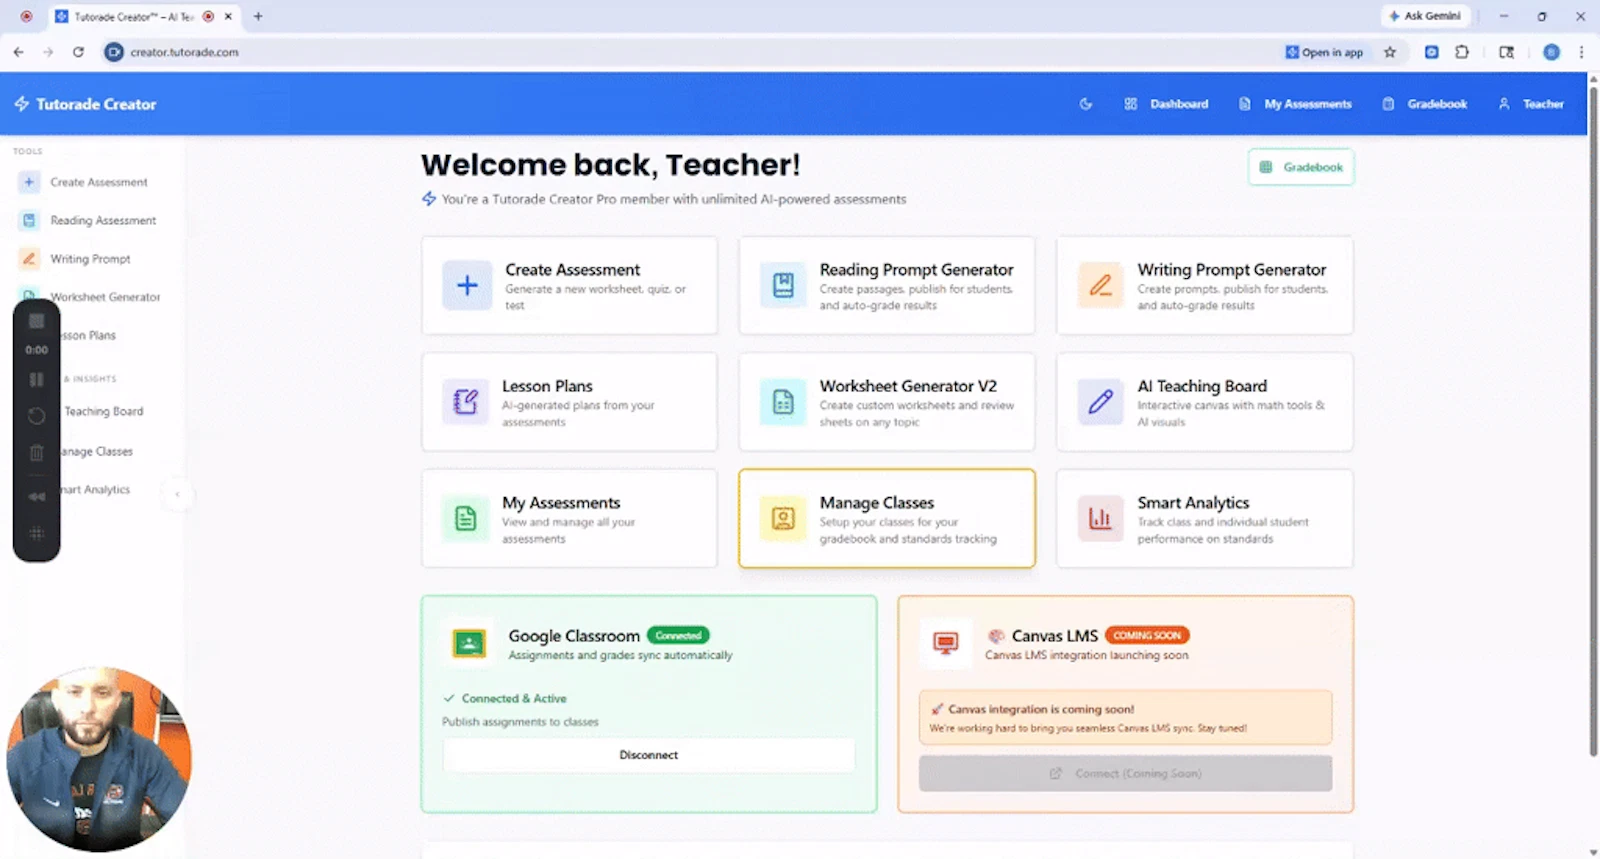This screenshot has height=859, width=1600.
Task: Click the Canvas LMS monitor icon
Action: coord(946,643)
